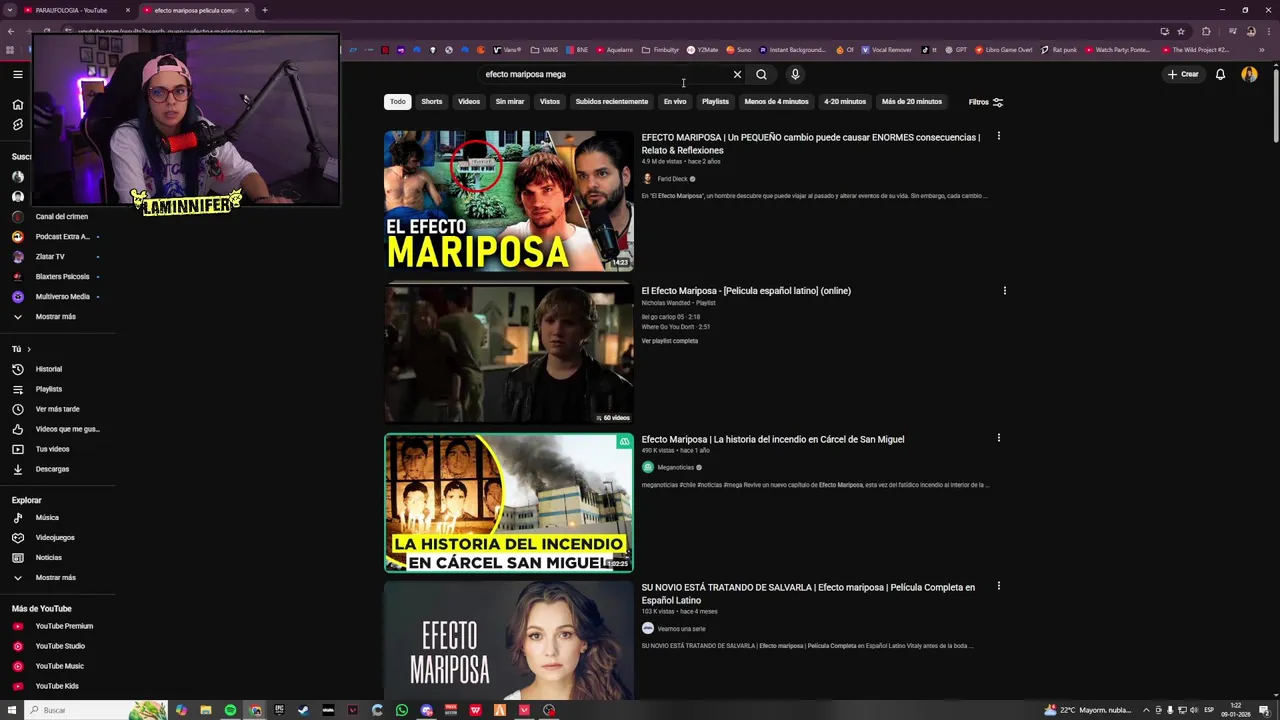Open Videojuegos in Explorar
Screen dimensions: 1280x720
click(x=55, y=538)
